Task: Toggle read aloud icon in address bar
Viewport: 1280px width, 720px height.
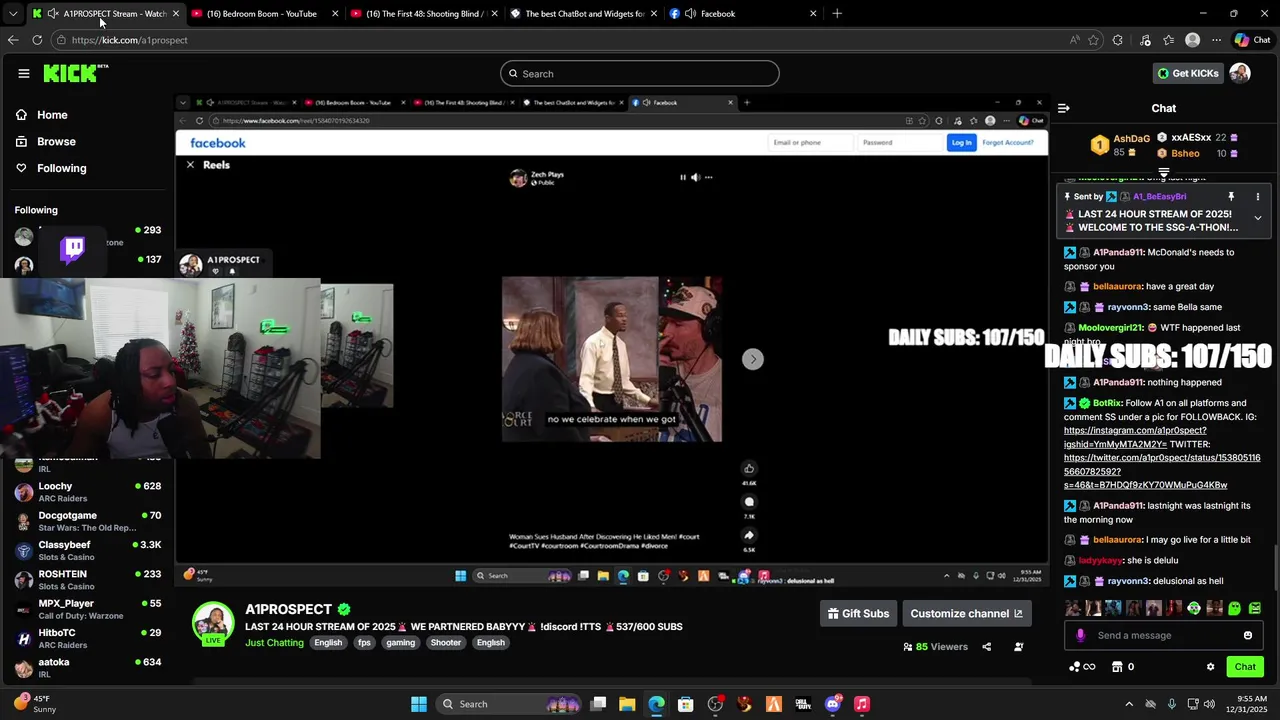Action: [x=1074, y=40]
